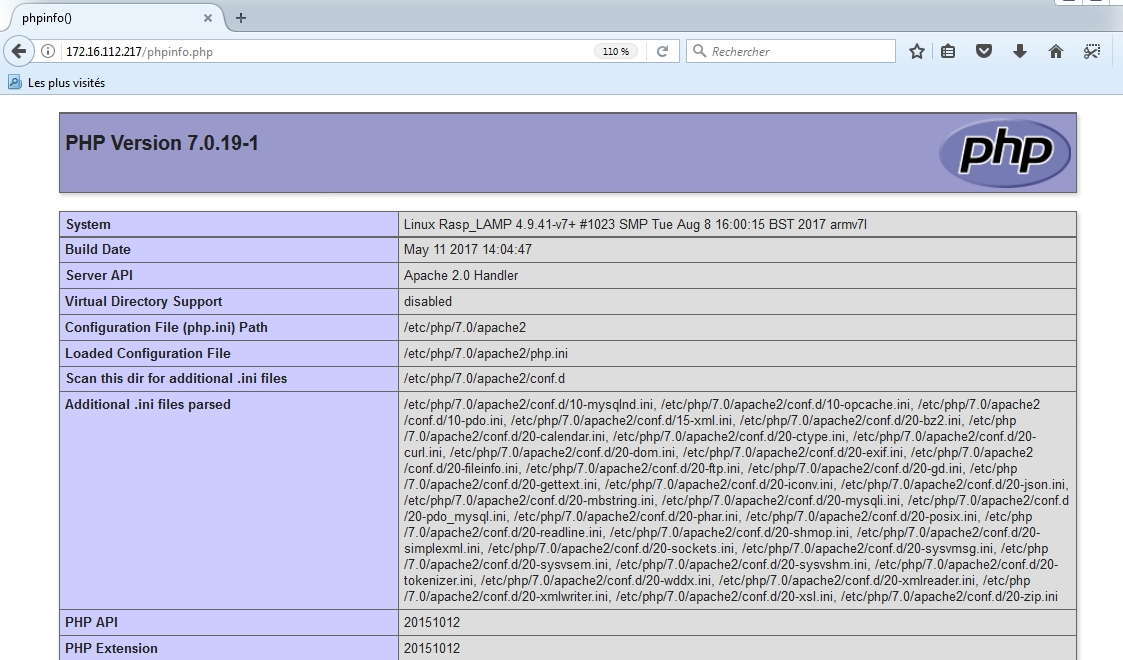Viewport: 1123px width, 660px height.
Task: Click the PHP API label
Action: pos(92,623)
